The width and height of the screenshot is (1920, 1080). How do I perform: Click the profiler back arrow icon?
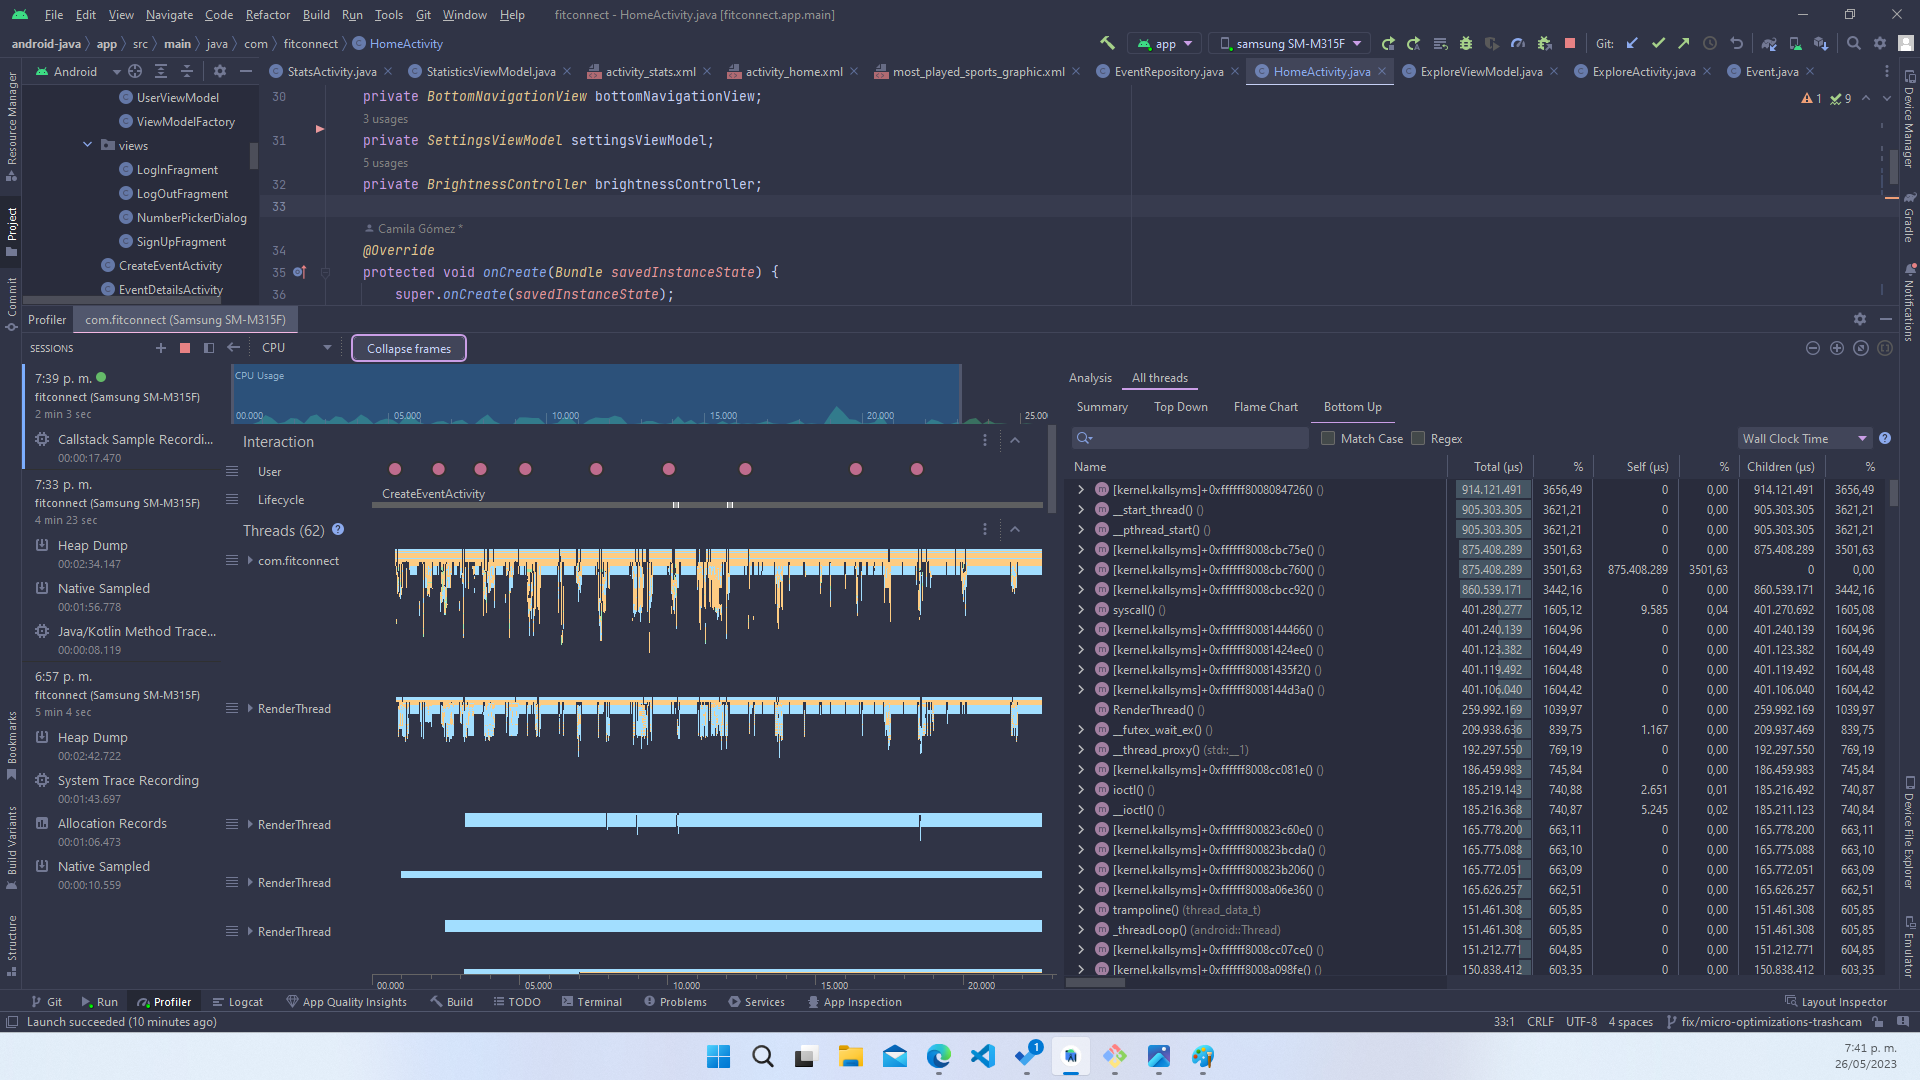(x=233, y=348)
